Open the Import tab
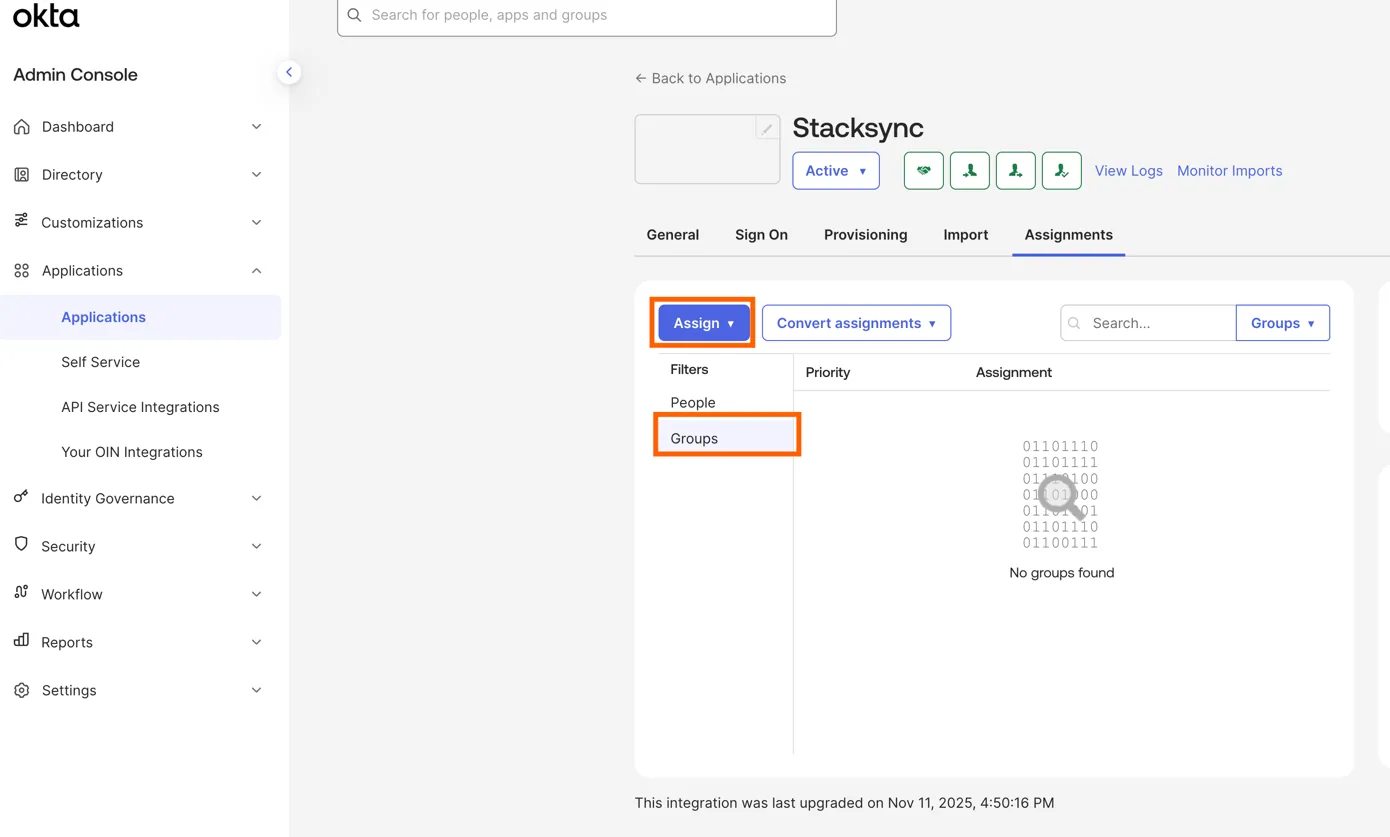The height and width of the screenshot is (837, 1390). click(x=966, y=235)
